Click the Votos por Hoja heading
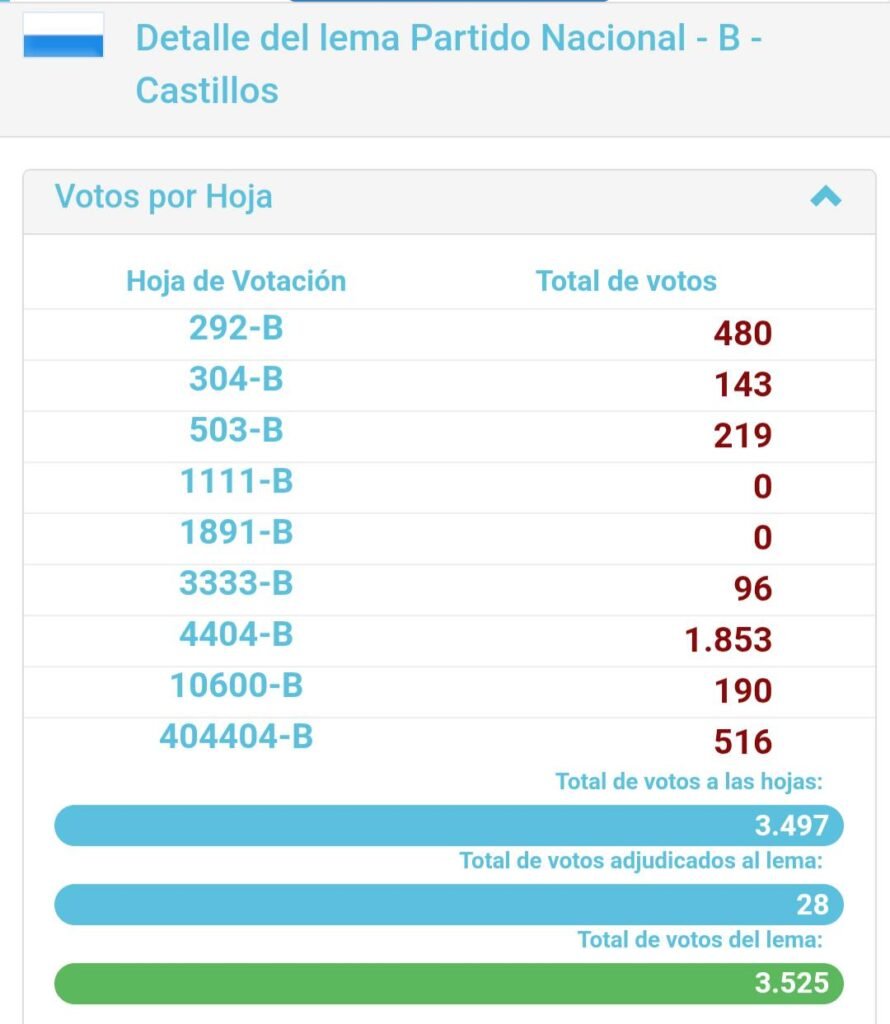The width and height of the screenshot is (890, 1024). 163,197
